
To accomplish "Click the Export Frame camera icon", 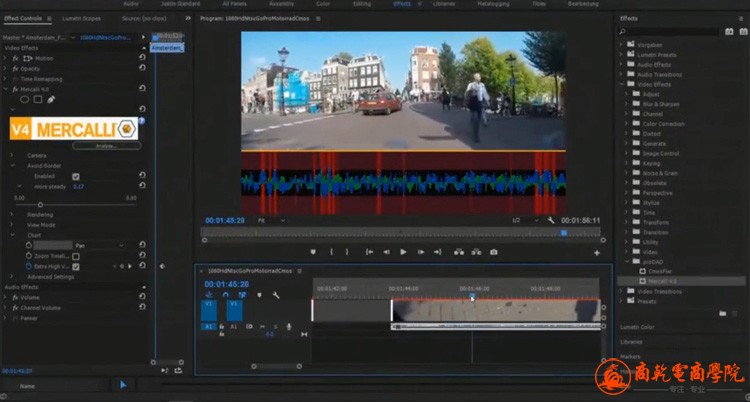I will coord(493,252).
